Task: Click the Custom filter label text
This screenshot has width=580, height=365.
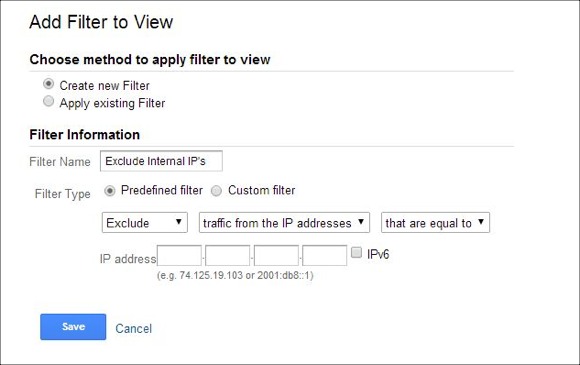Action: [x=262, y=190]
